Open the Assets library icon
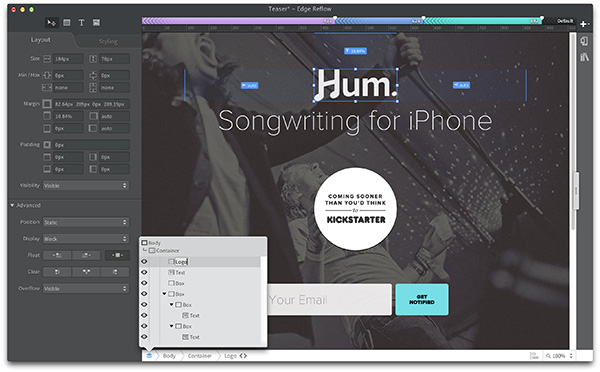The height and width of the screenshot is (372, 600). coord(584,57)
